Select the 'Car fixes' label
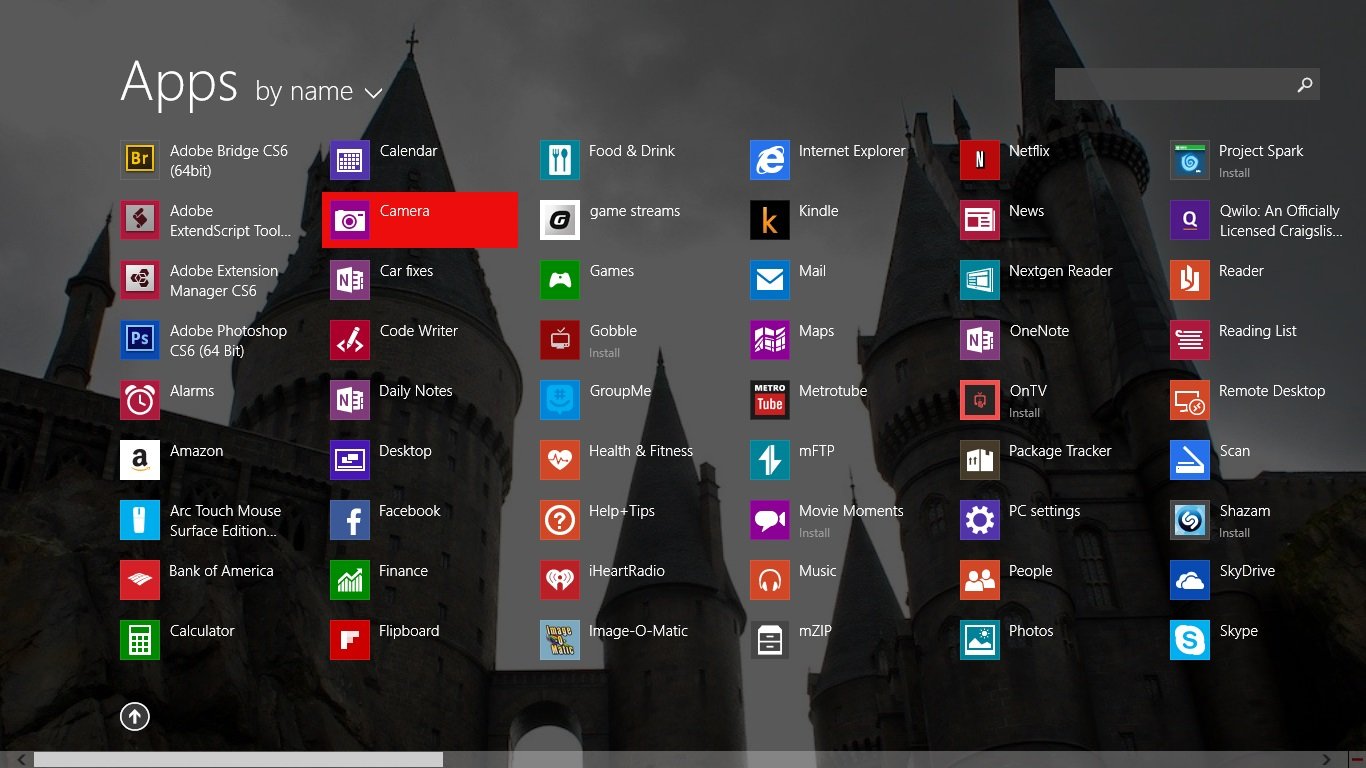Viewport: 1366px width, 768px height. coord(406,271)
